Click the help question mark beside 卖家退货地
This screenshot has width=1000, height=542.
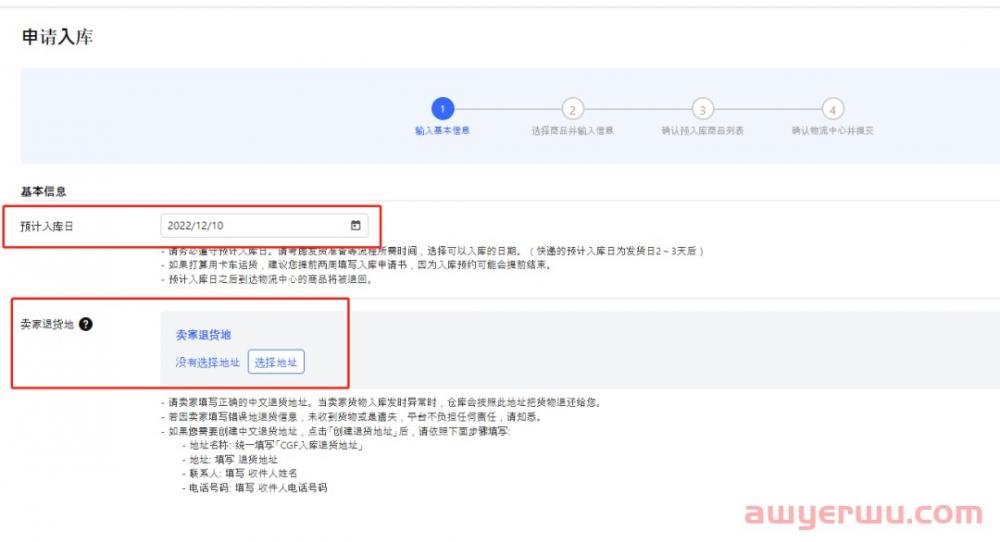(86, 325)
